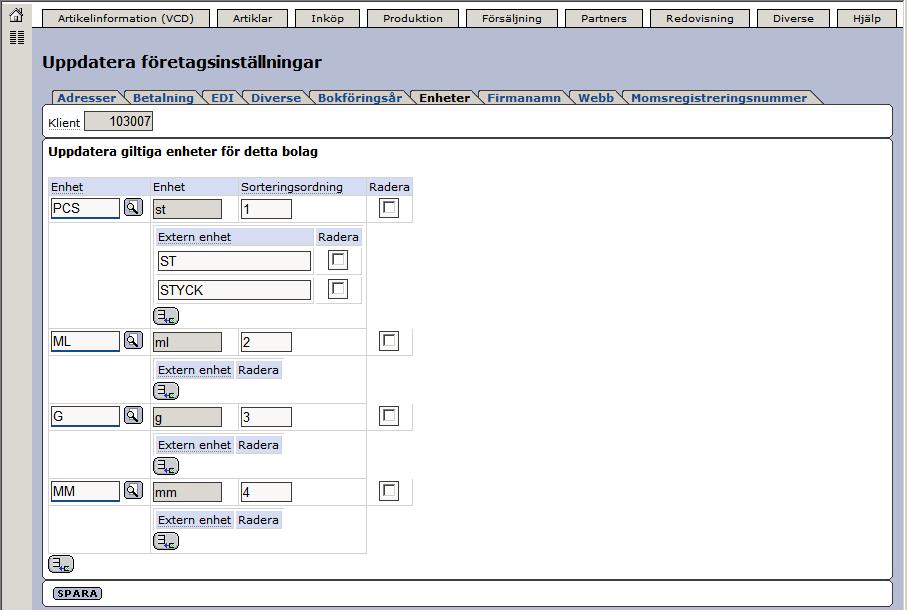
Task: Click the read-only unit field g
Action: coord(187,417)
